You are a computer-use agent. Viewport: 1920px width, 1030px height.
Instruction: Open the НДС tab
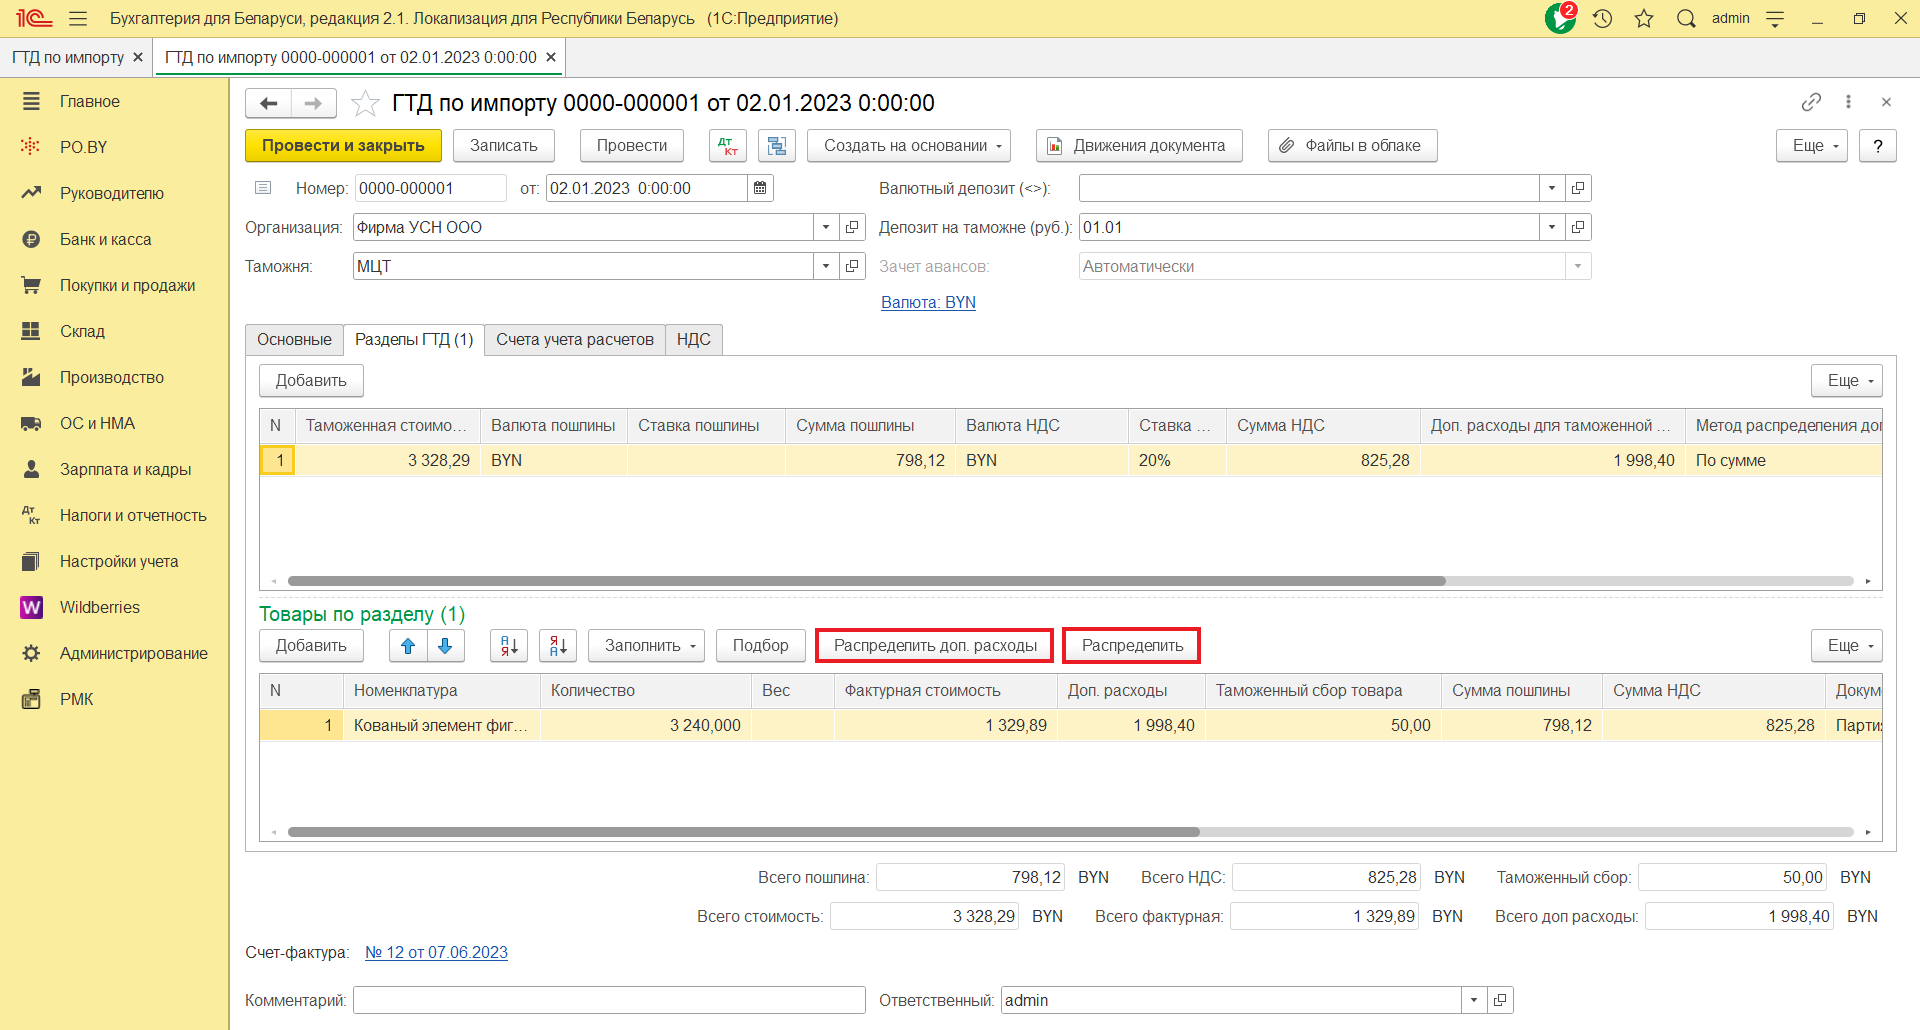pos(693,340)
